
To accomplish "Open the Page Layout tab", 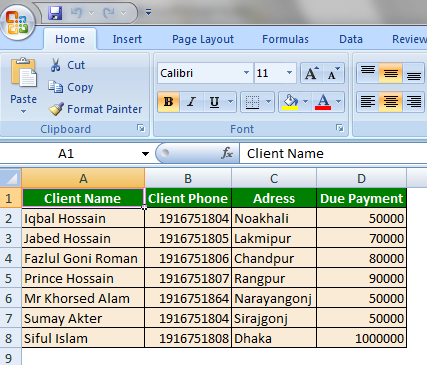I will [x=203, y=39].
